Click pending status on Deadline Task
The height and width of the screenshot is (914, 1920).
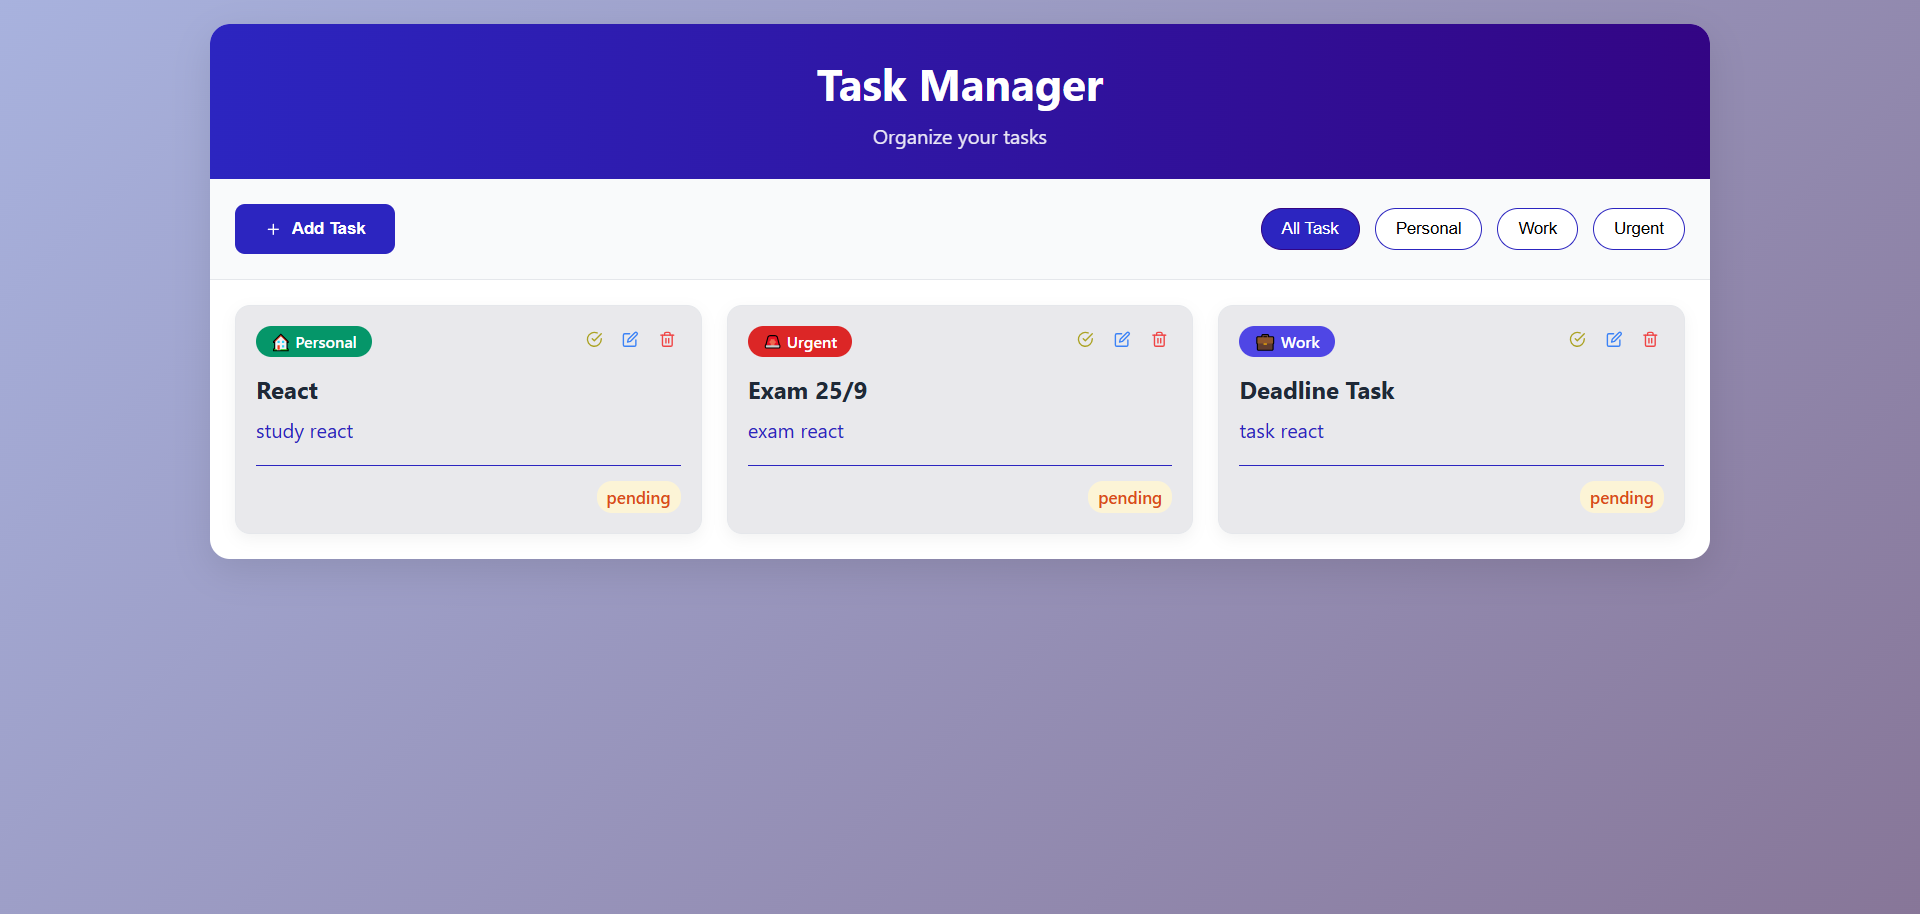click(x=1621, y=497)
